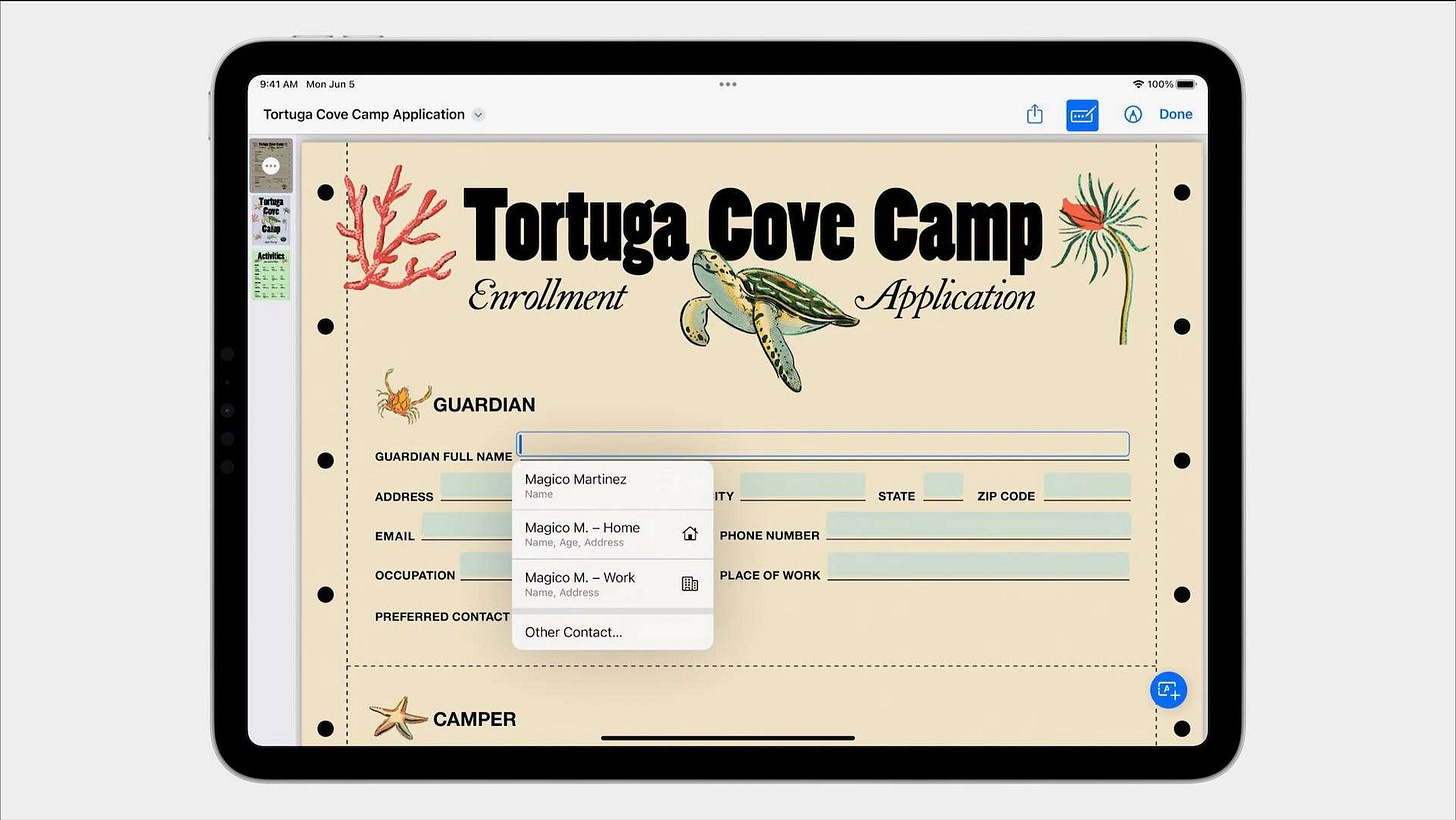This screenshot has height=820, width=1456.
Task: Tap the City input field
Action: [803, 486]
